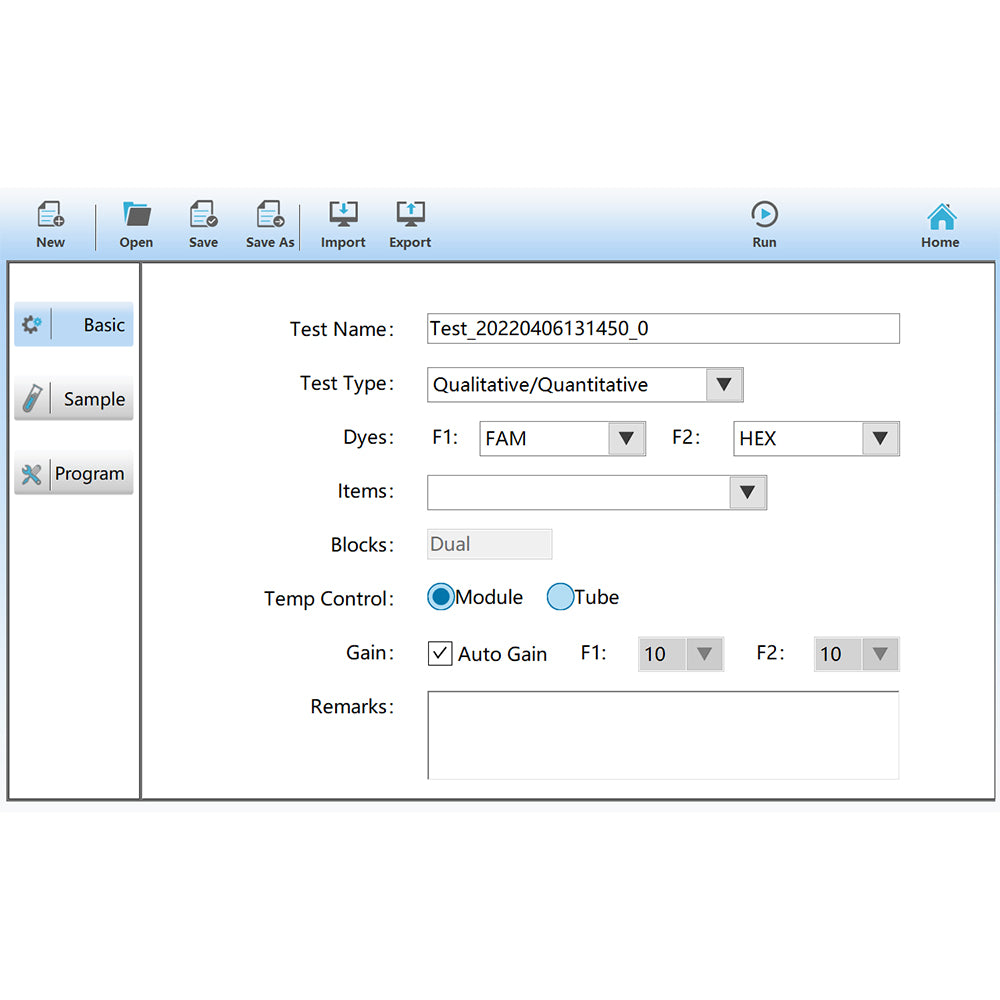Enable Auto Gain checkbox
The height and width of the screenshot is (1000, 1000).
click(x=439, y=653)
